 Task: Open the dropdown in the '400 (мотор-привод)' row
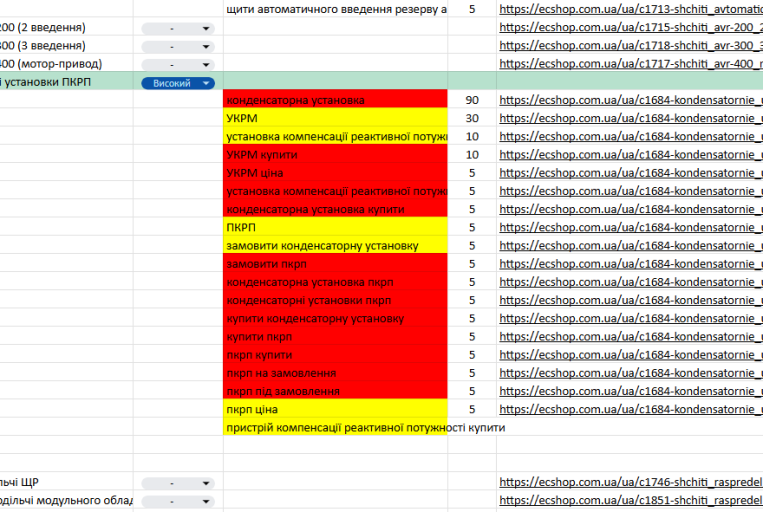pyautogui.click(x=178, y=65)
